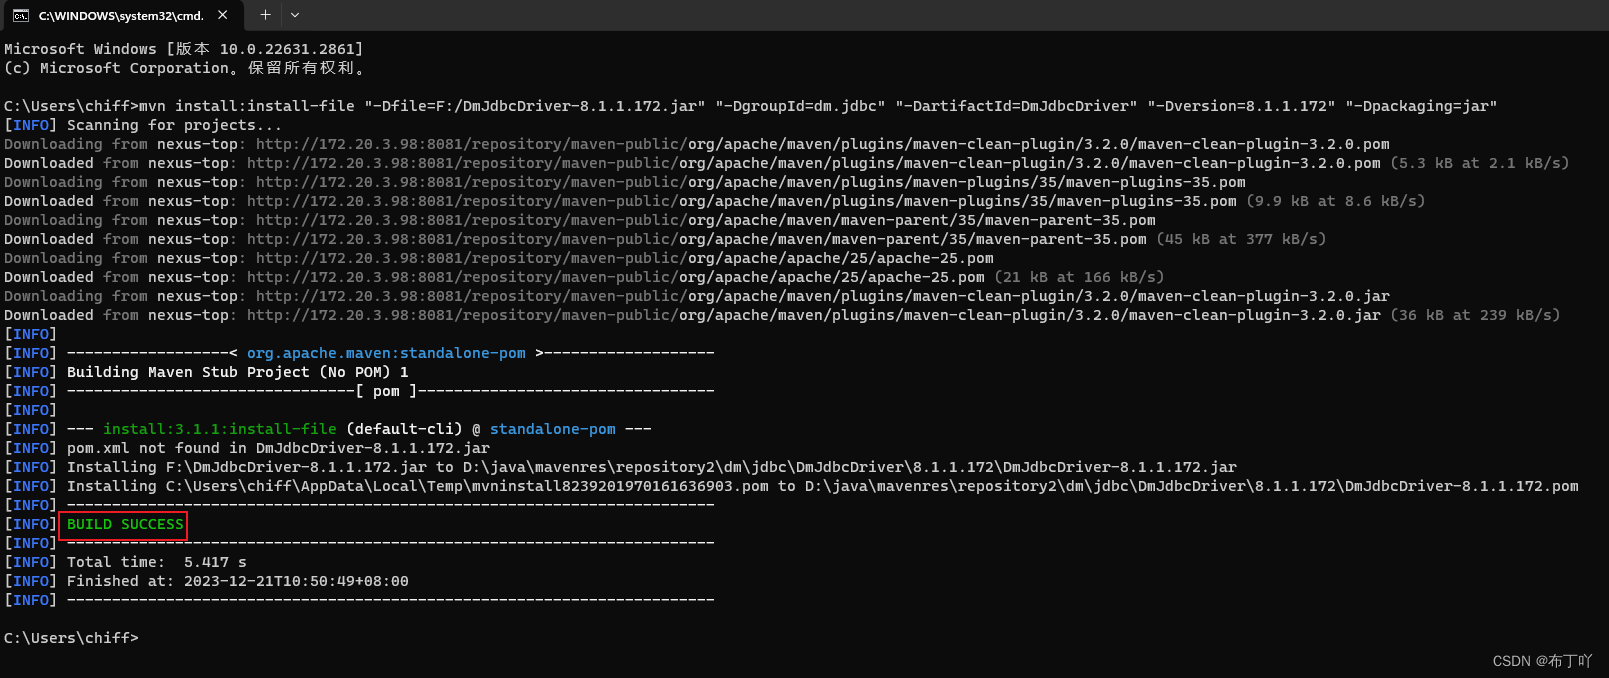Click the '-Dversion=8.1.1.172' argument

(x=1241, y=106)
